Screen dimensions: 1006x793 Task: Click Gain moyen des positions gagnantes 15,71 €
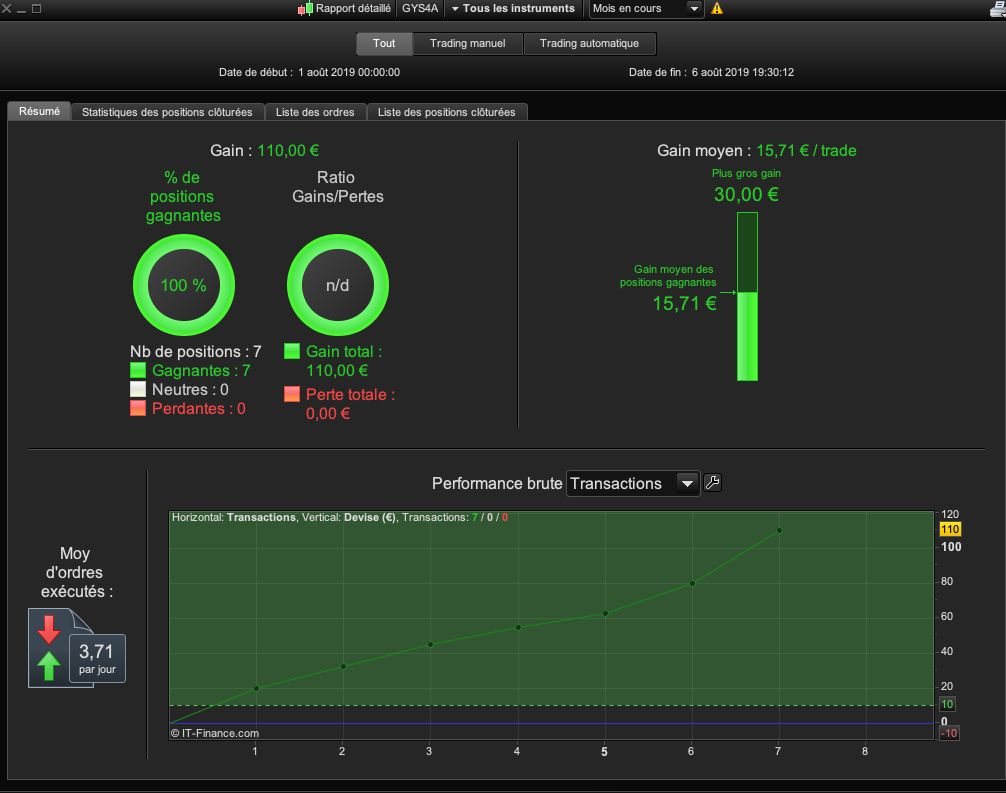pyautogui.click(x=669, y=288)
